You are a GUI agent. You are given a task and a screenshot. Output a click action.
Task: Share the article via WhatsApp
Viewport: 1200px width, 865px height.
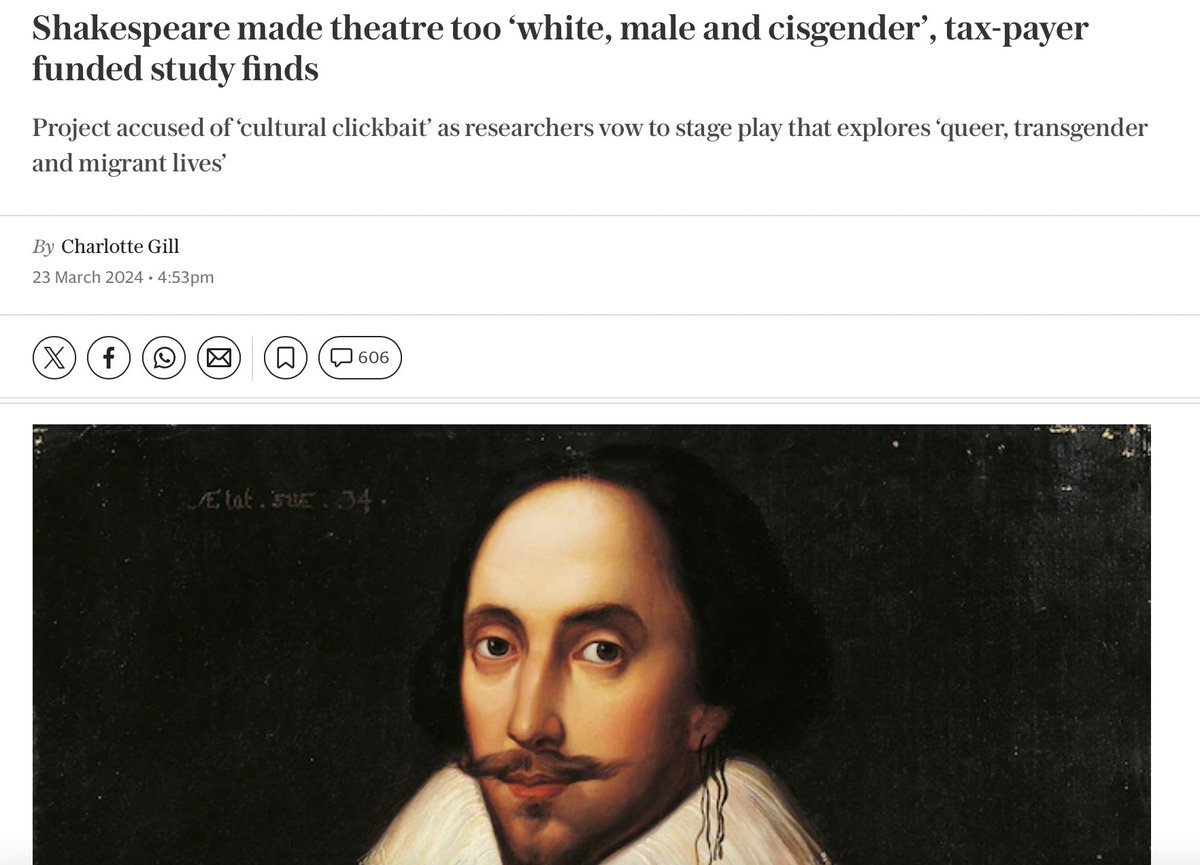pos(164,357)
